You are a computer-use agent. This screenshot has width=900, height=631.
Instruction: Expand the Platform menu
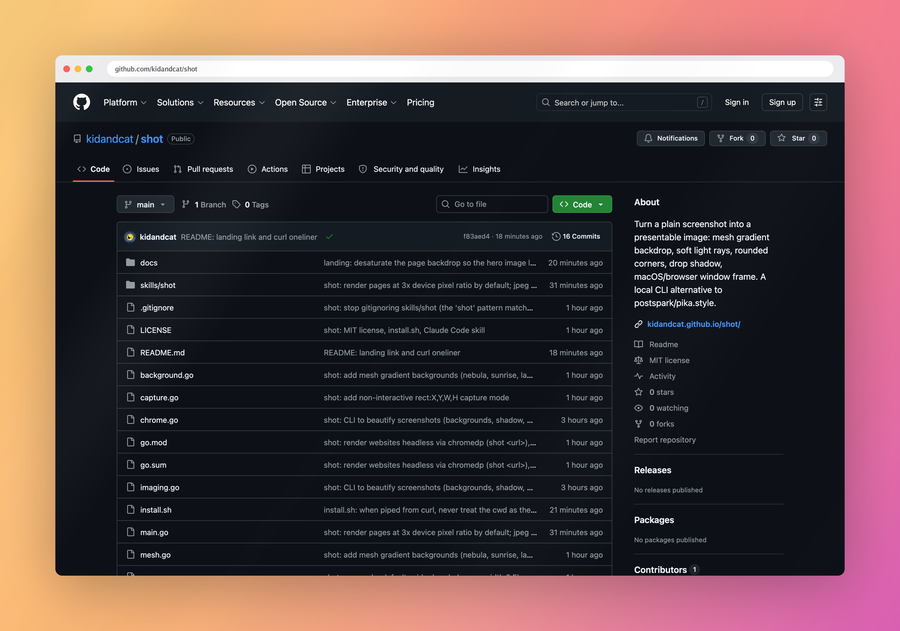(x=125, y=102)
